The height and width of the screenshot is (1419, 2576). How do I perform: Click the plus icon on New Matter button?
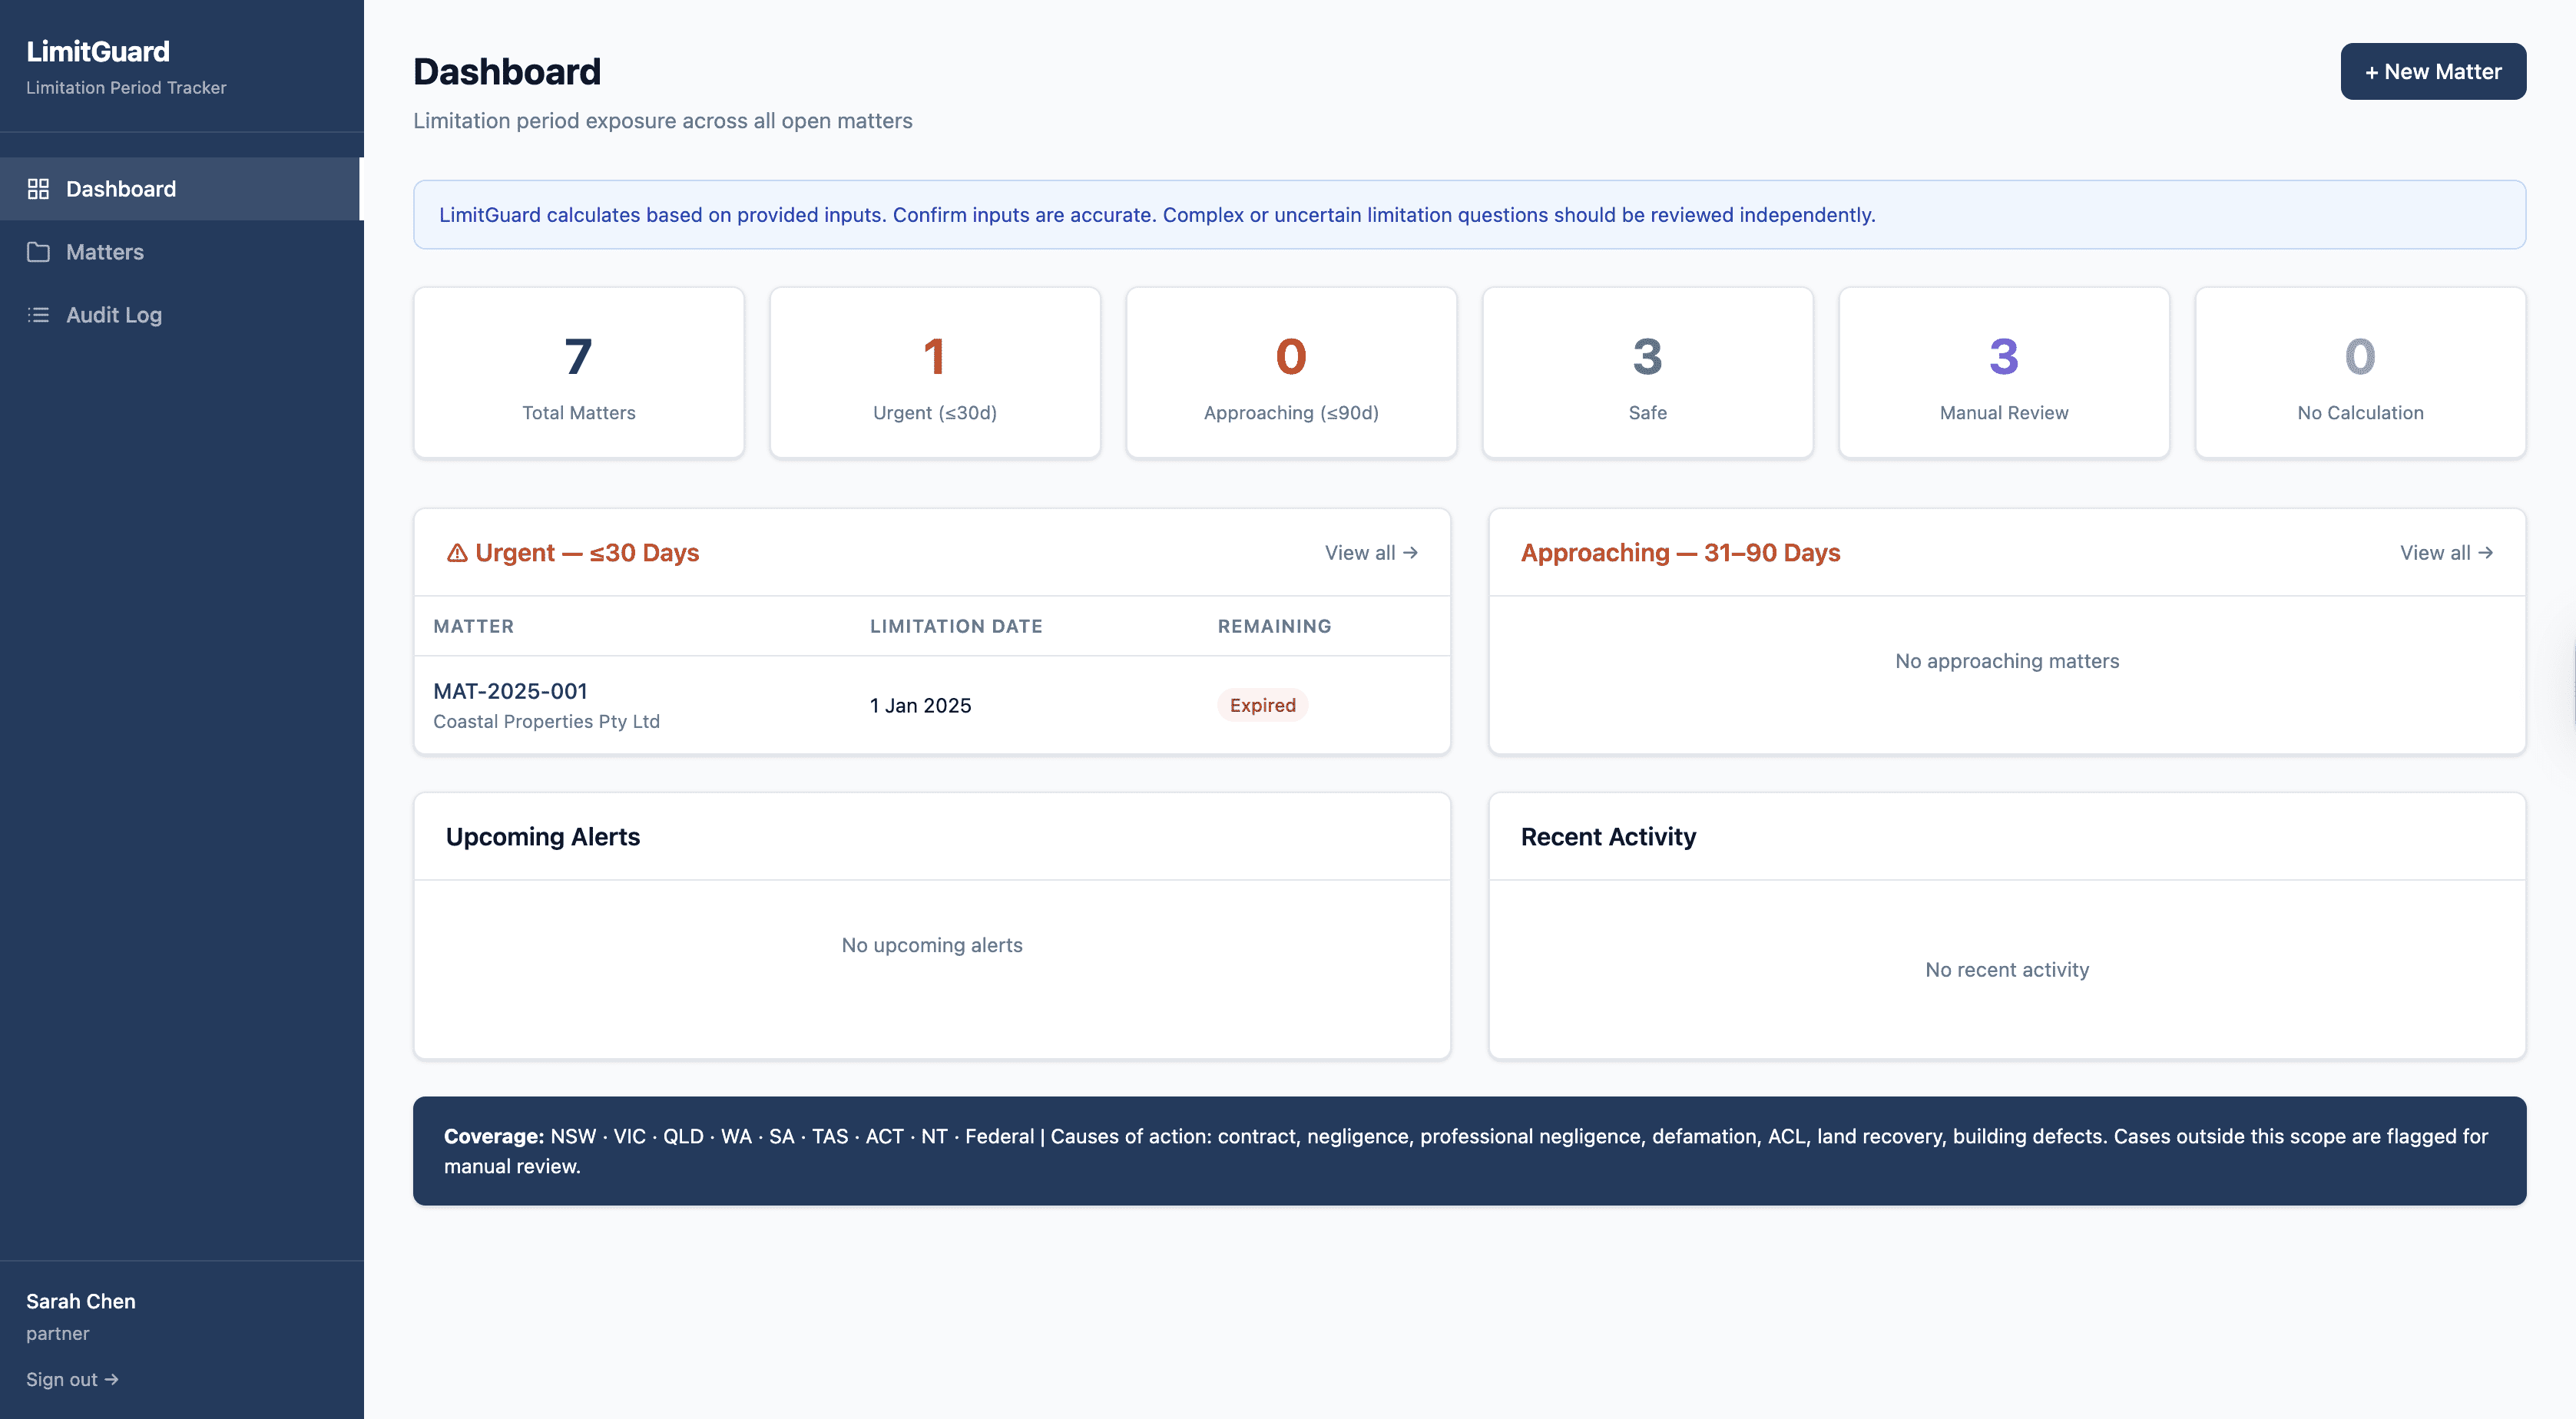[2372, 71]
